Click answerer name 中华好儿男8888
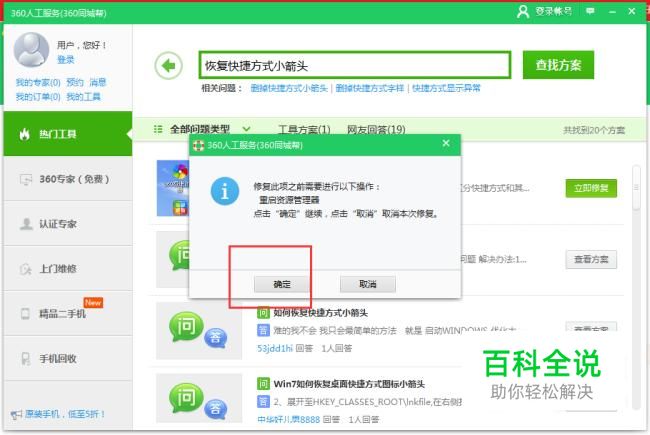This screenshot has height=435, width=650. (x=289, y=419)
